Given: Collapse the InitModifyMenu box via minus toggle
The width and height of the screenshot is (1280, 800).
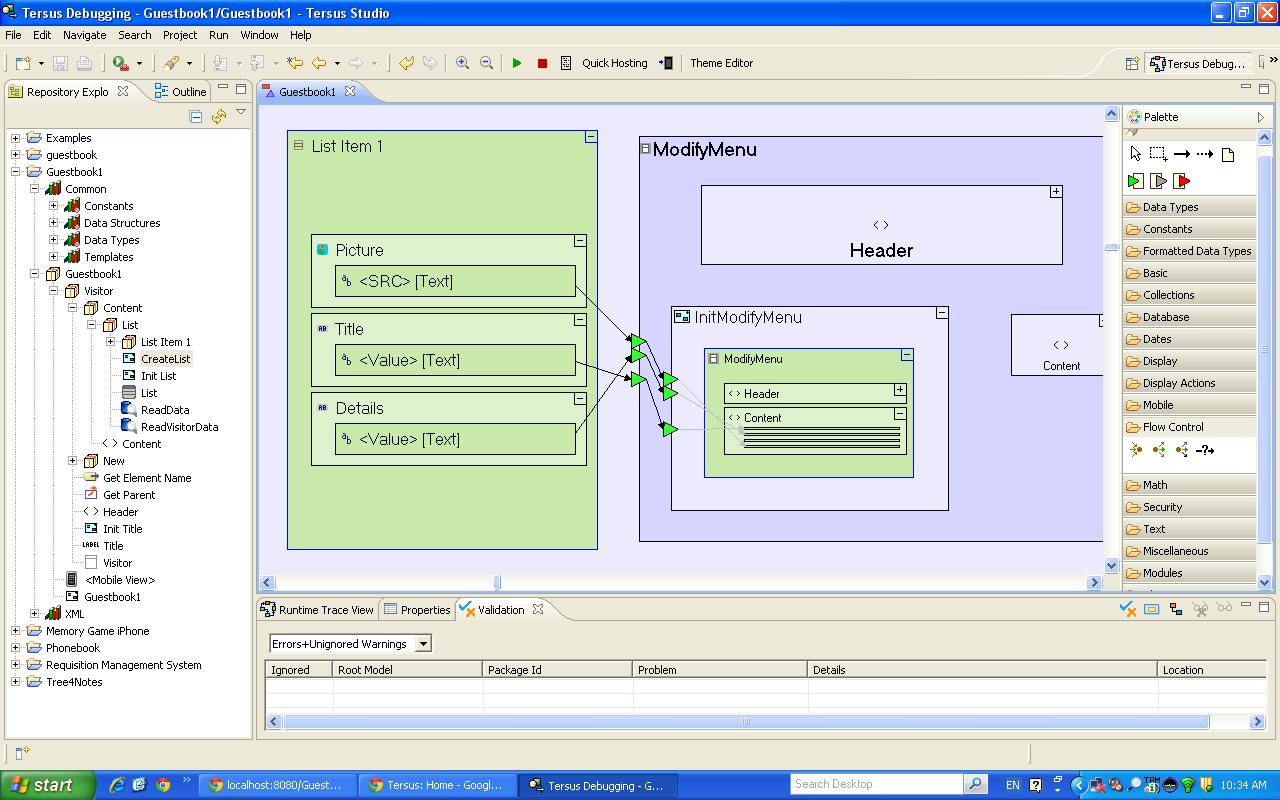Looking at the screenshot, I should coord(941,313).
